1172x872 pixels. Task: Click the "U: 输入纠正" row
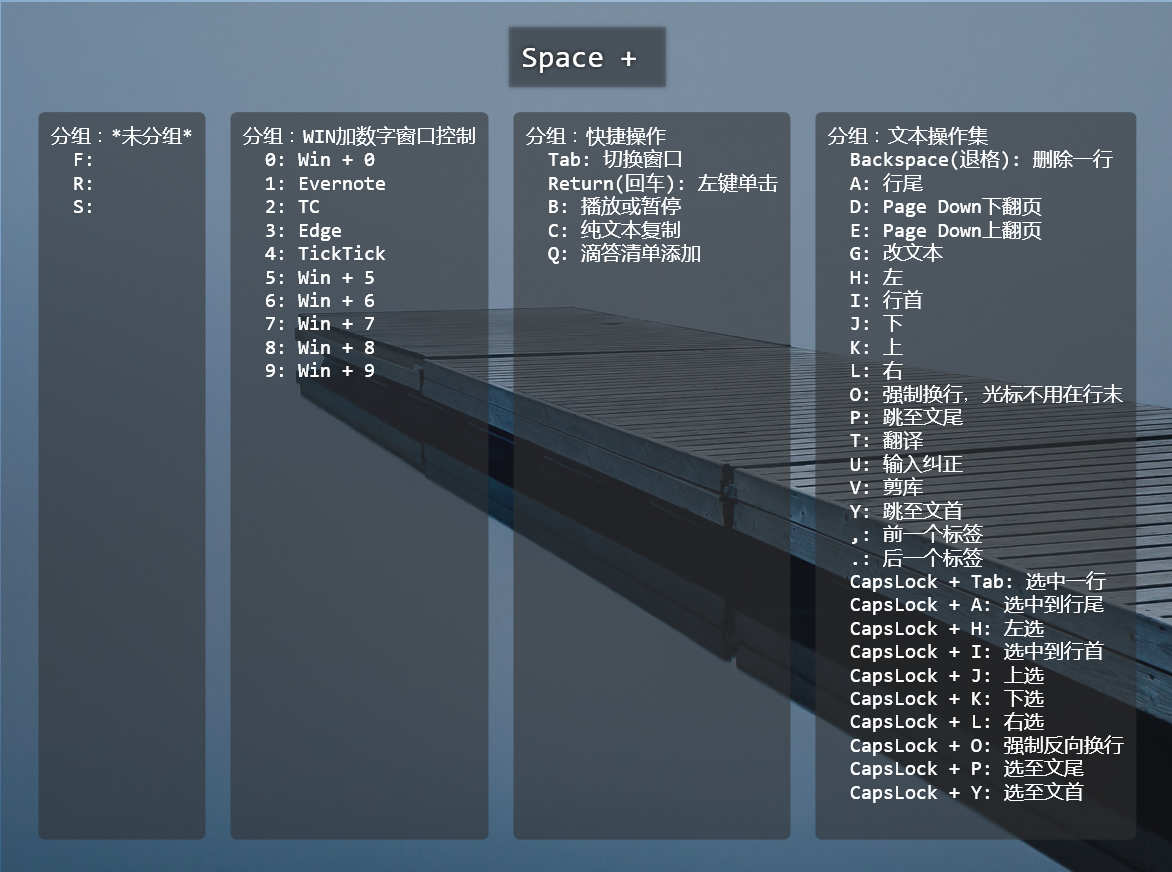tap(907, 465)
